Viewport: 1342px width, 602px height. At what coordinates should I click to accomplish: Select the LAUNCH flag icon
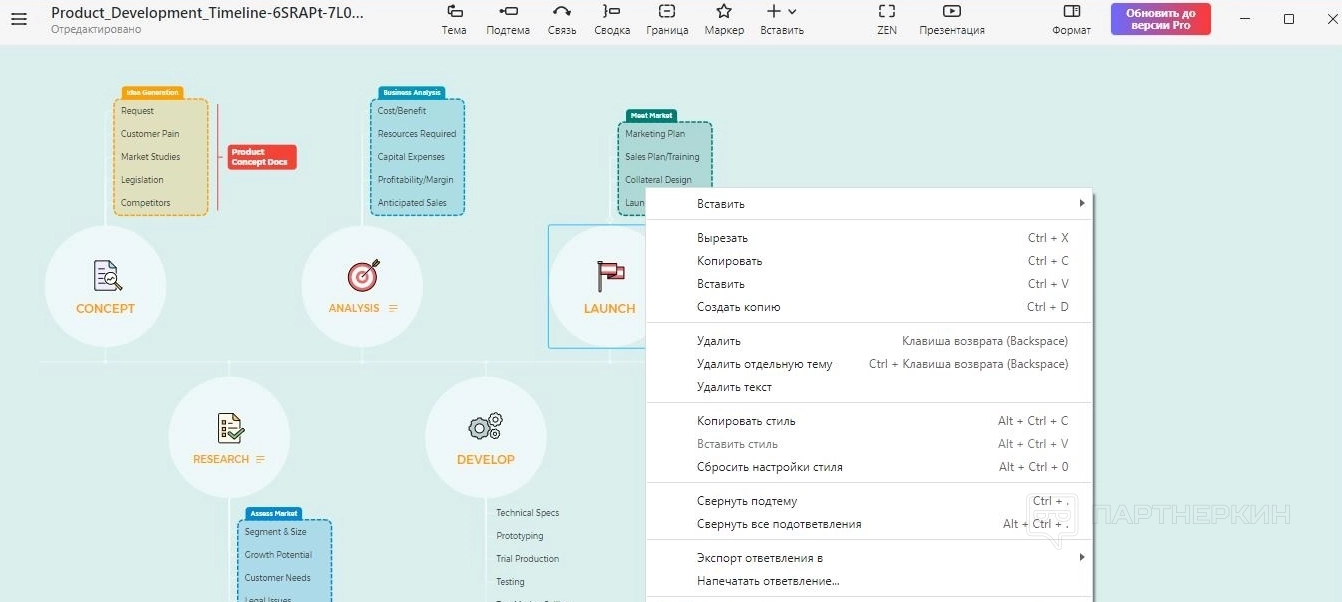point(610,275)
